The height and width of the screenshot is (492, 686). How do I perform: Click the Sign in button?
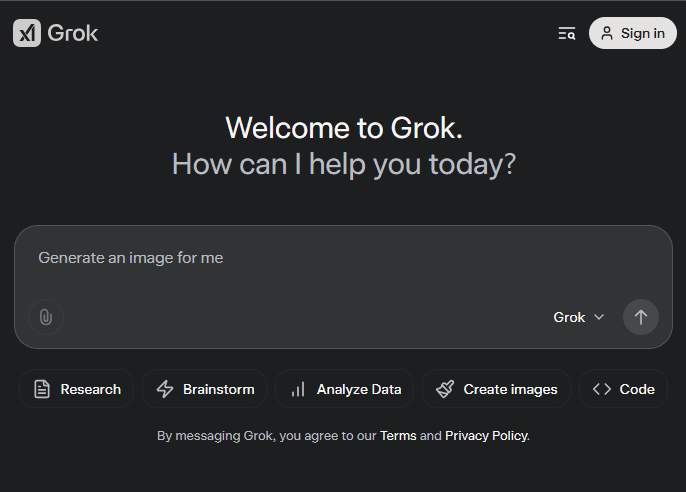633,33
